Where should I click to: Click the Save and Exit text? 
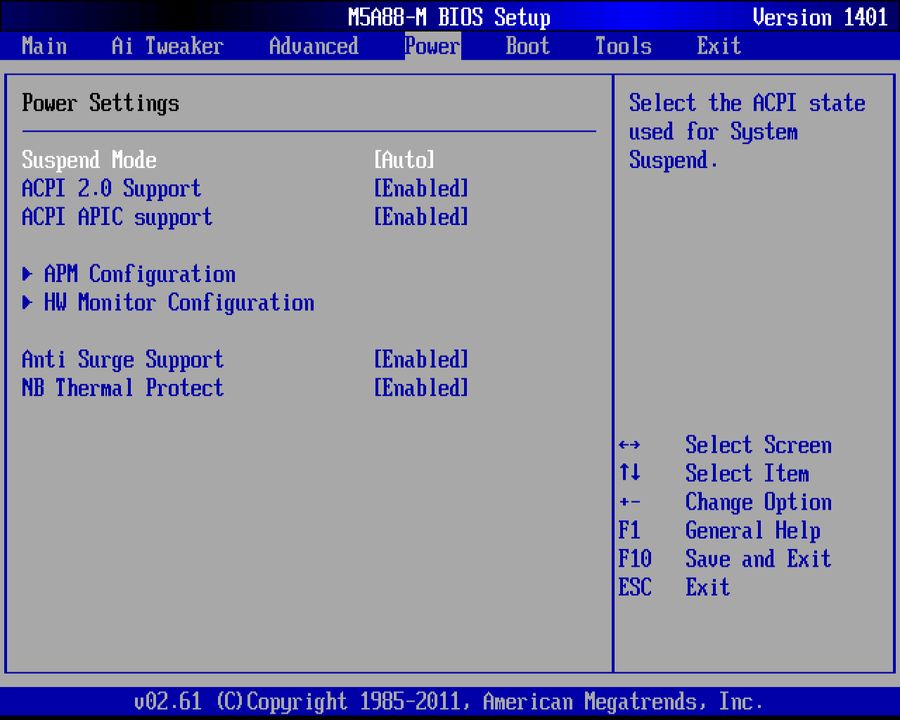pos(758,559)
